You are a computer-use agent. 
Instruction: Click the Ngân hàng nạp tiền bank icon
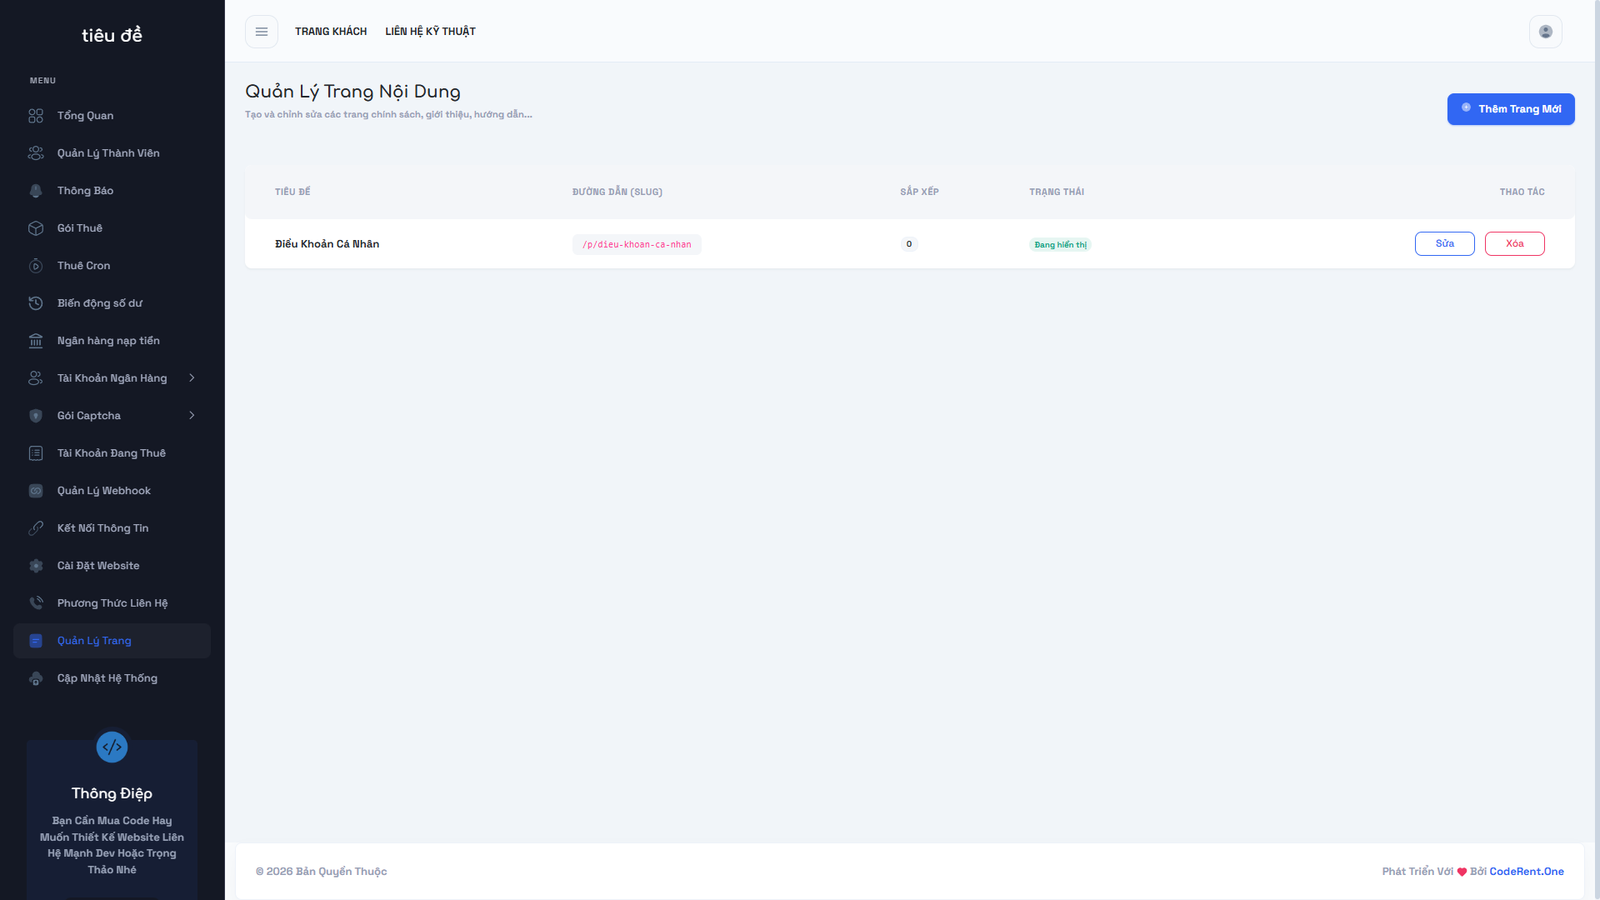(x=36, y=341)
